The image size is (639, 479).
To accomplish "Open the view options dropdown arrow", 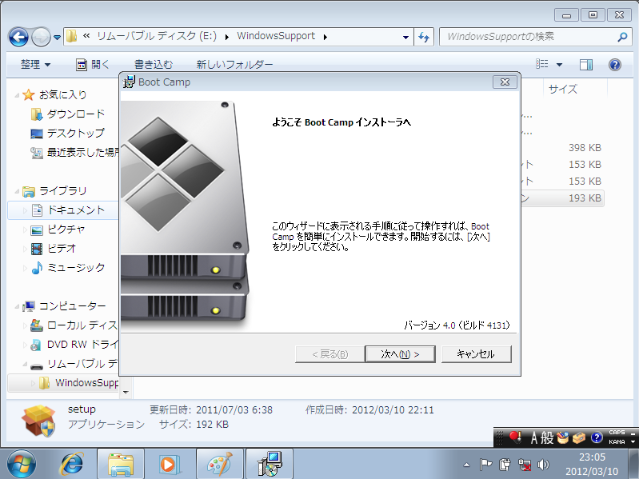I will 559,64.
